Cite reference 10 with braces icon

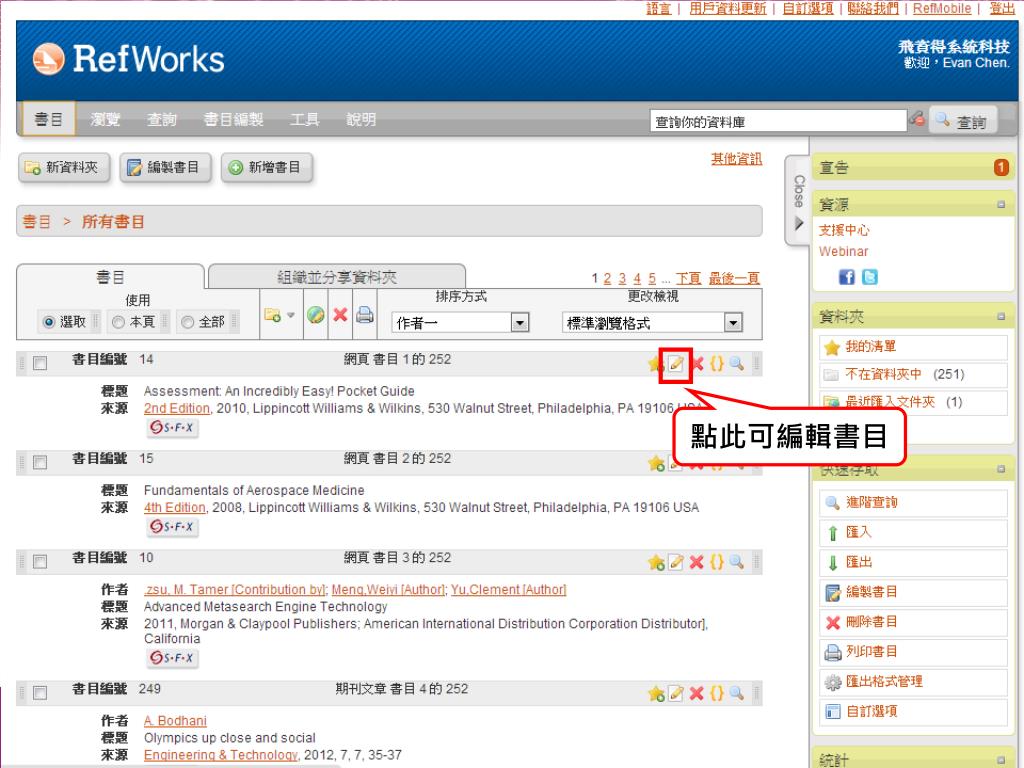(717, 562)
